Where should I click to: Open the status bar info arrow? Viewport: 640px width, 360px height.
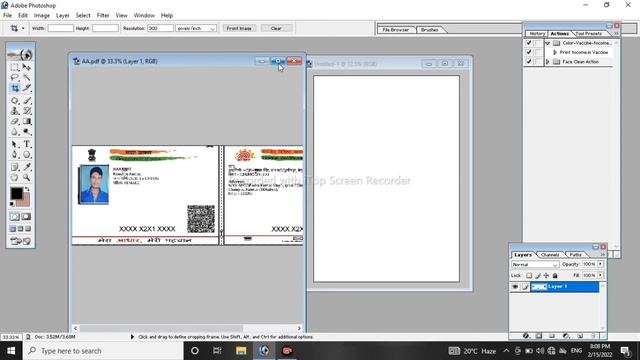(132, 337)
